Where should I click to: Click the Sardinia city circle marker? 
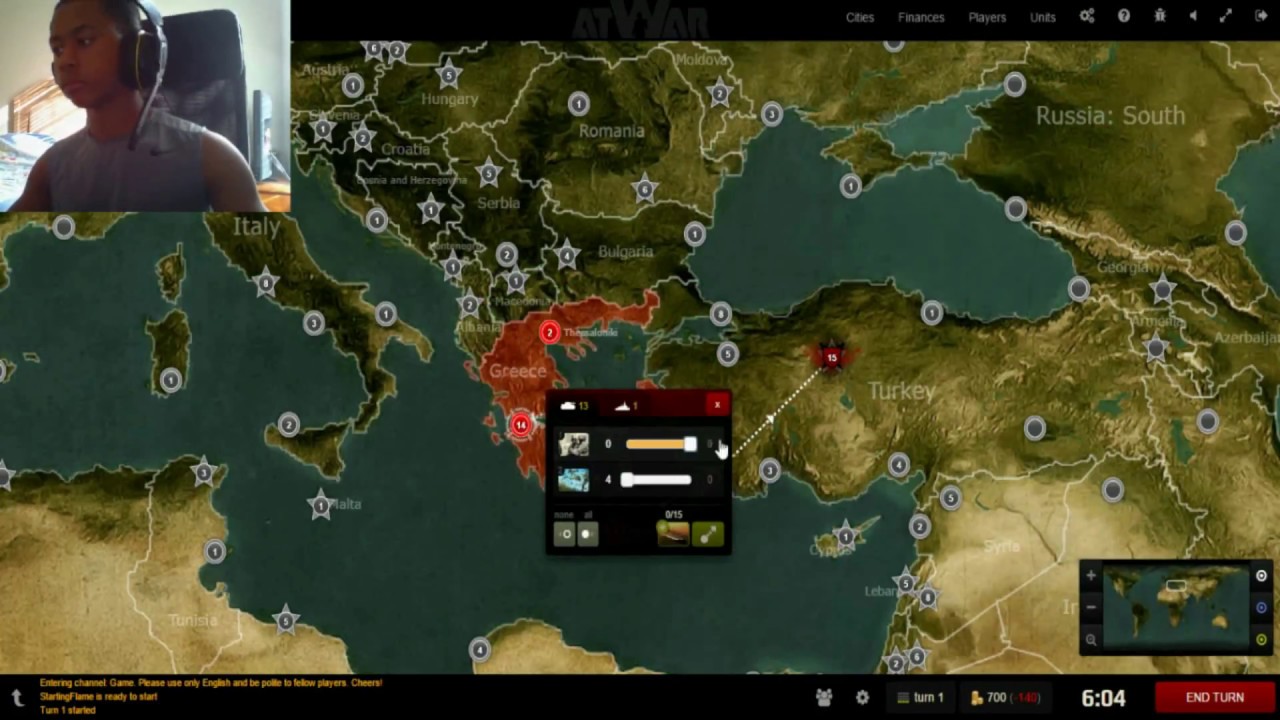click(x=171, y=380)
